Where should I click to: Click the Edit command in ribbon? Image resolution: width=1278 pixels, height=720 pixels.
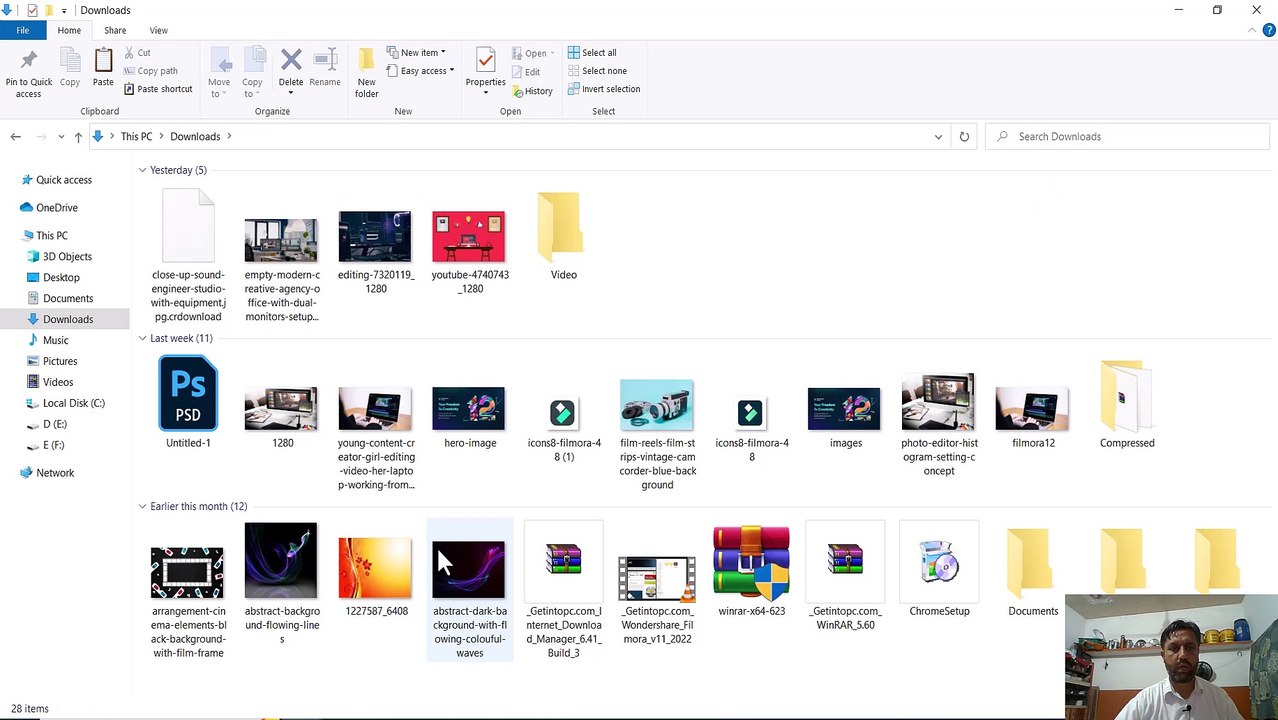click(x=526, y=72)
